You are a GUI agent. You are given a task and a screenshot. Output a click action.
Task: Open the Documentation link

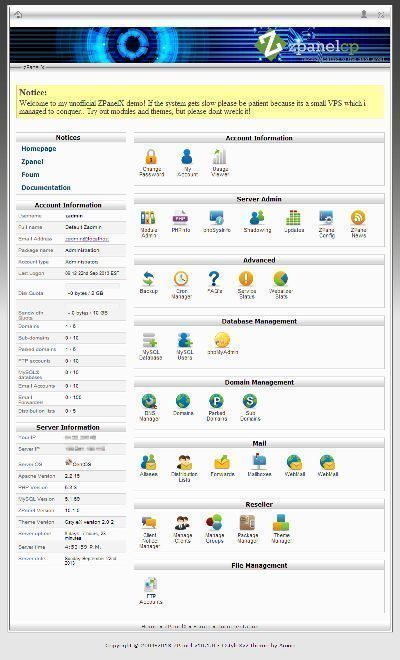pos(46,187)
